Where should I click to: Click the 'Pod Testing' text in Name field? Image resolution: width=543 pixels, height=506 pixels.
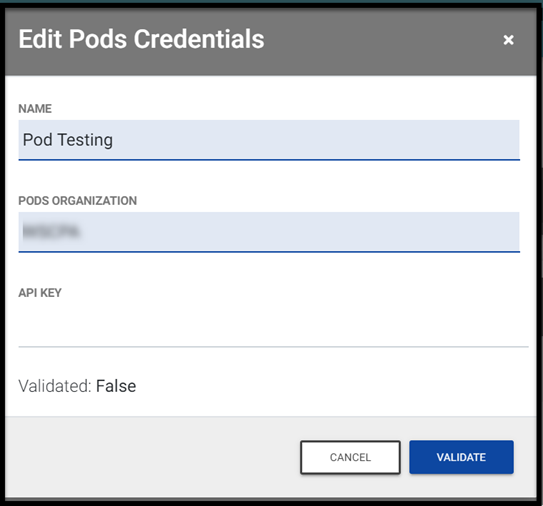68,140
